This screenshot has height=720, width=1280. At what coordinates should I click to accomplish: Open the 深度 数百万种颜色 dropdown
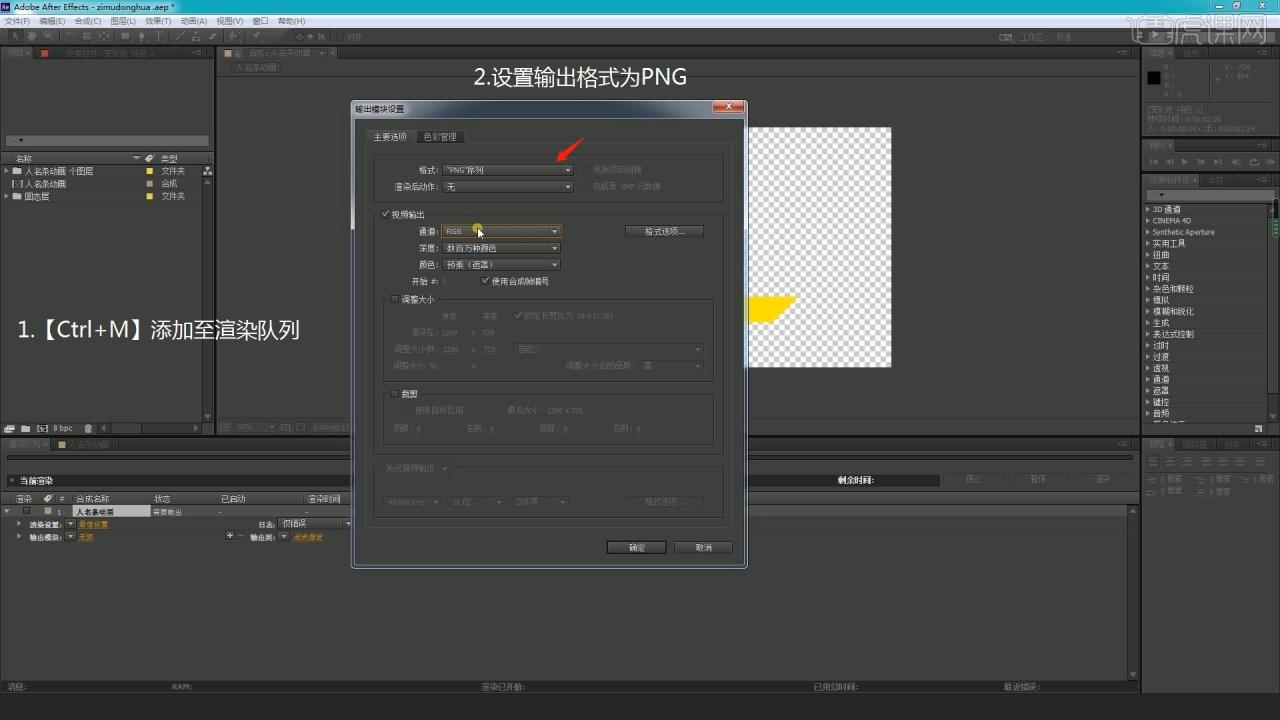[x=501, y=247]
